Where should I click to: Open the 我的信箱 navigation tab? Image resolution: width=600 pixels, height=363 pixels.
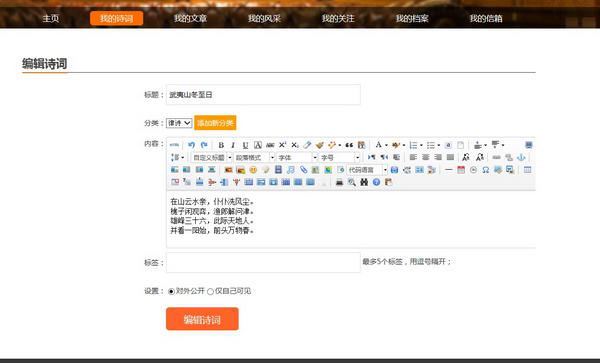(x=486, y=18)
